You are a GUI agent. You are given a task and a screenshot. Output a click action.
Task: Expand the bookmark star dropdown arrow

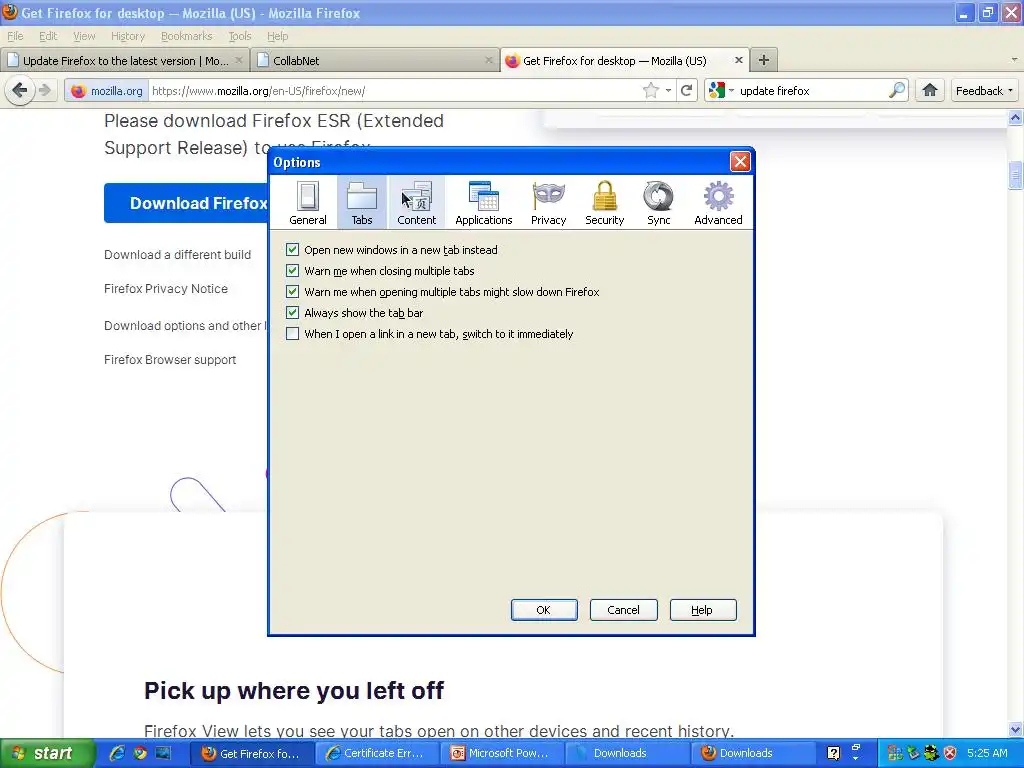pos(668,90)
